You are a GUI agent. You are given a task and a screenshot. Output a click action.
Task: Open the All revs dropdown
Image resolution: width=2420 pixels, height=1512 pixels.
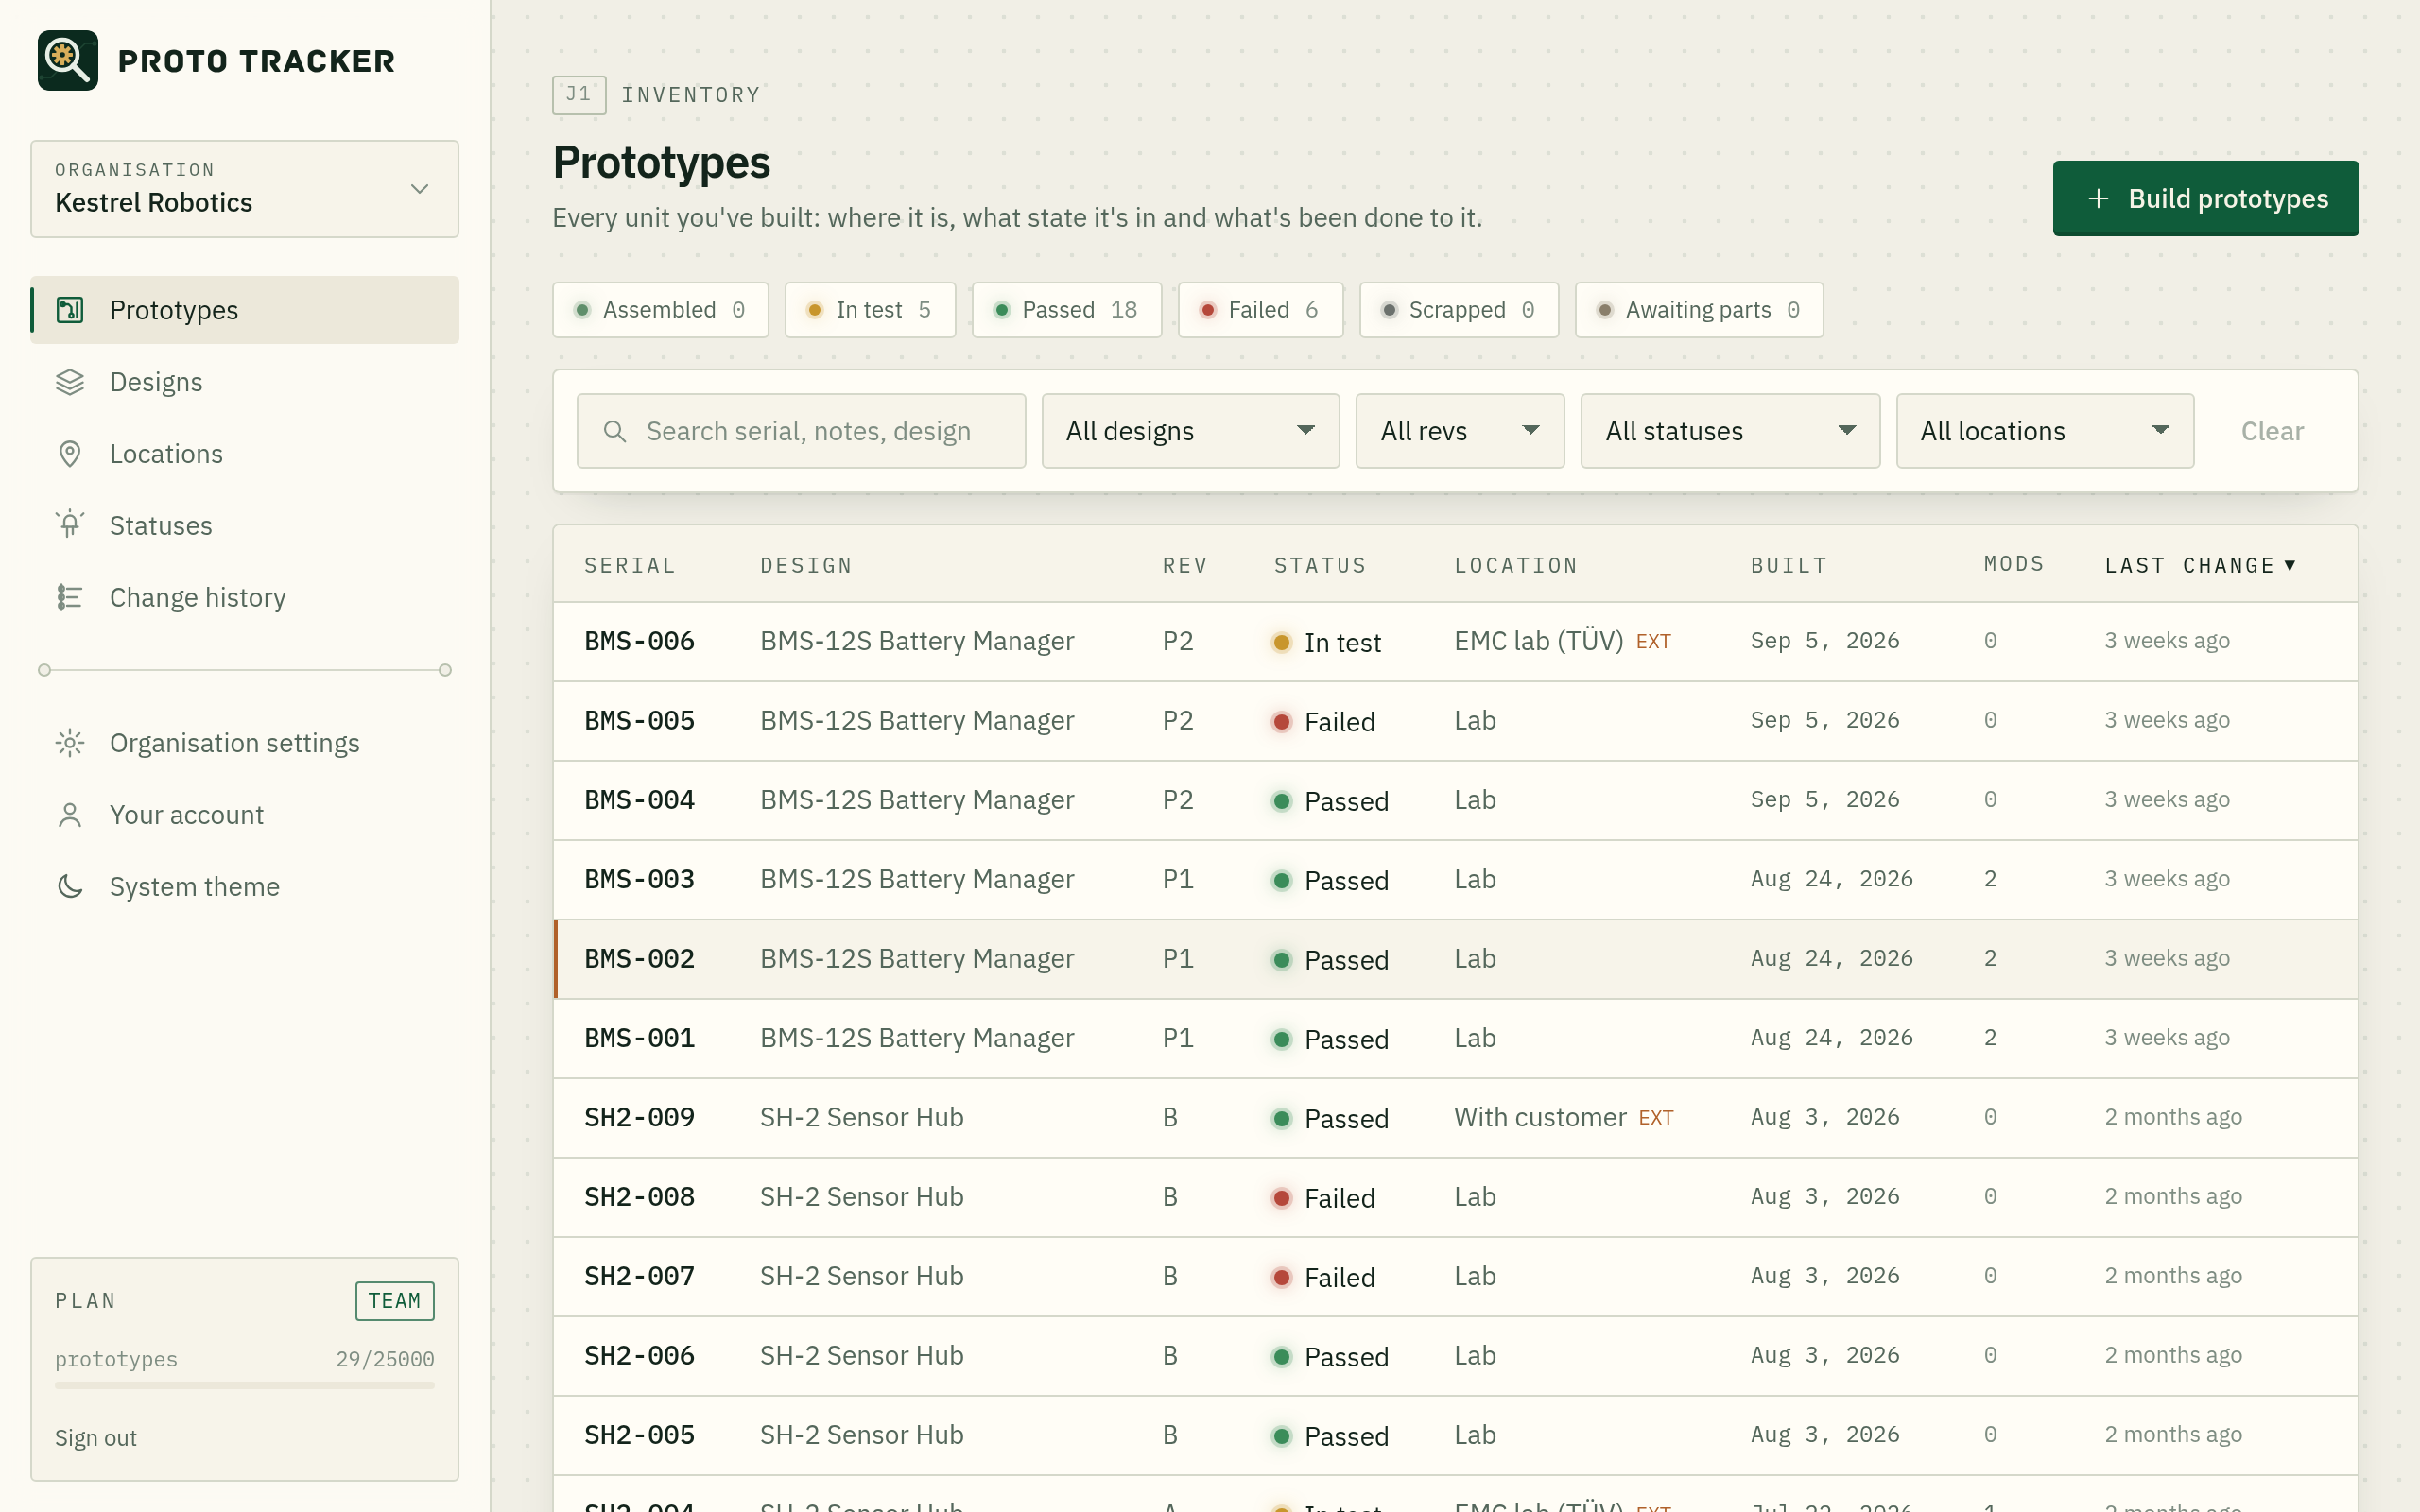tap(1459, 431)
